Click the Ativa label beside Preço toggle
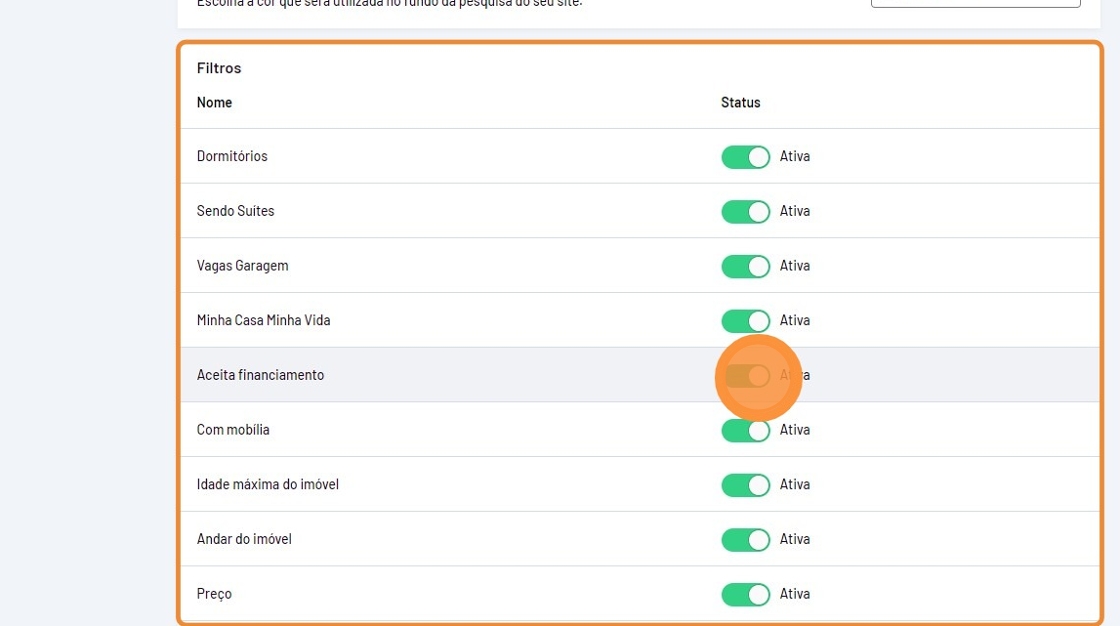The image size is (1120, 626). pos(794,594)
